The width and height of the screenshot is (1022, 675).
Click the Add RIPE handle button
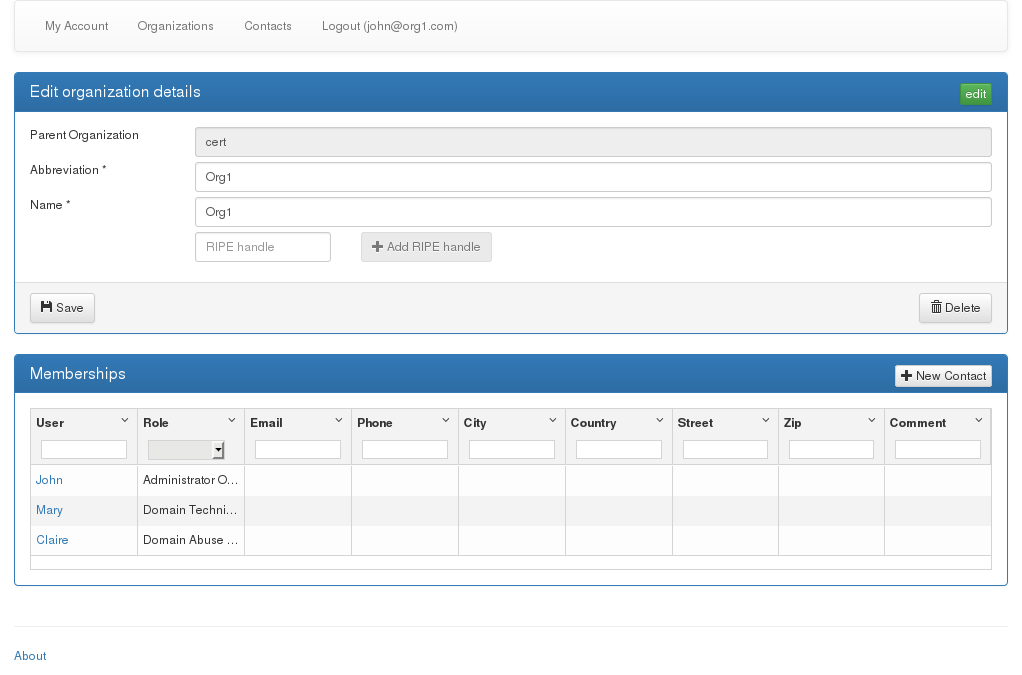click(426, 247)
